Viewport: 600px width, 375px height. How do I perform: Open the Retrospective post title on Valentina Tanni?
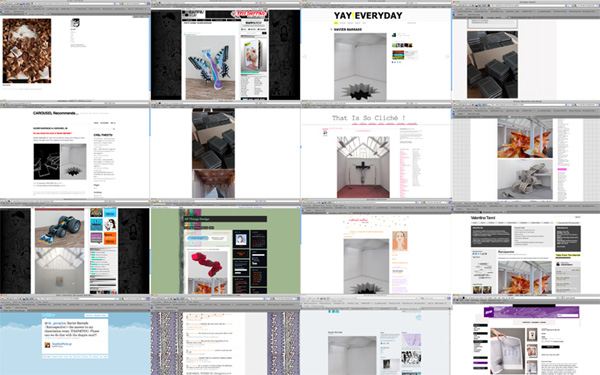[x=506, y=252]
